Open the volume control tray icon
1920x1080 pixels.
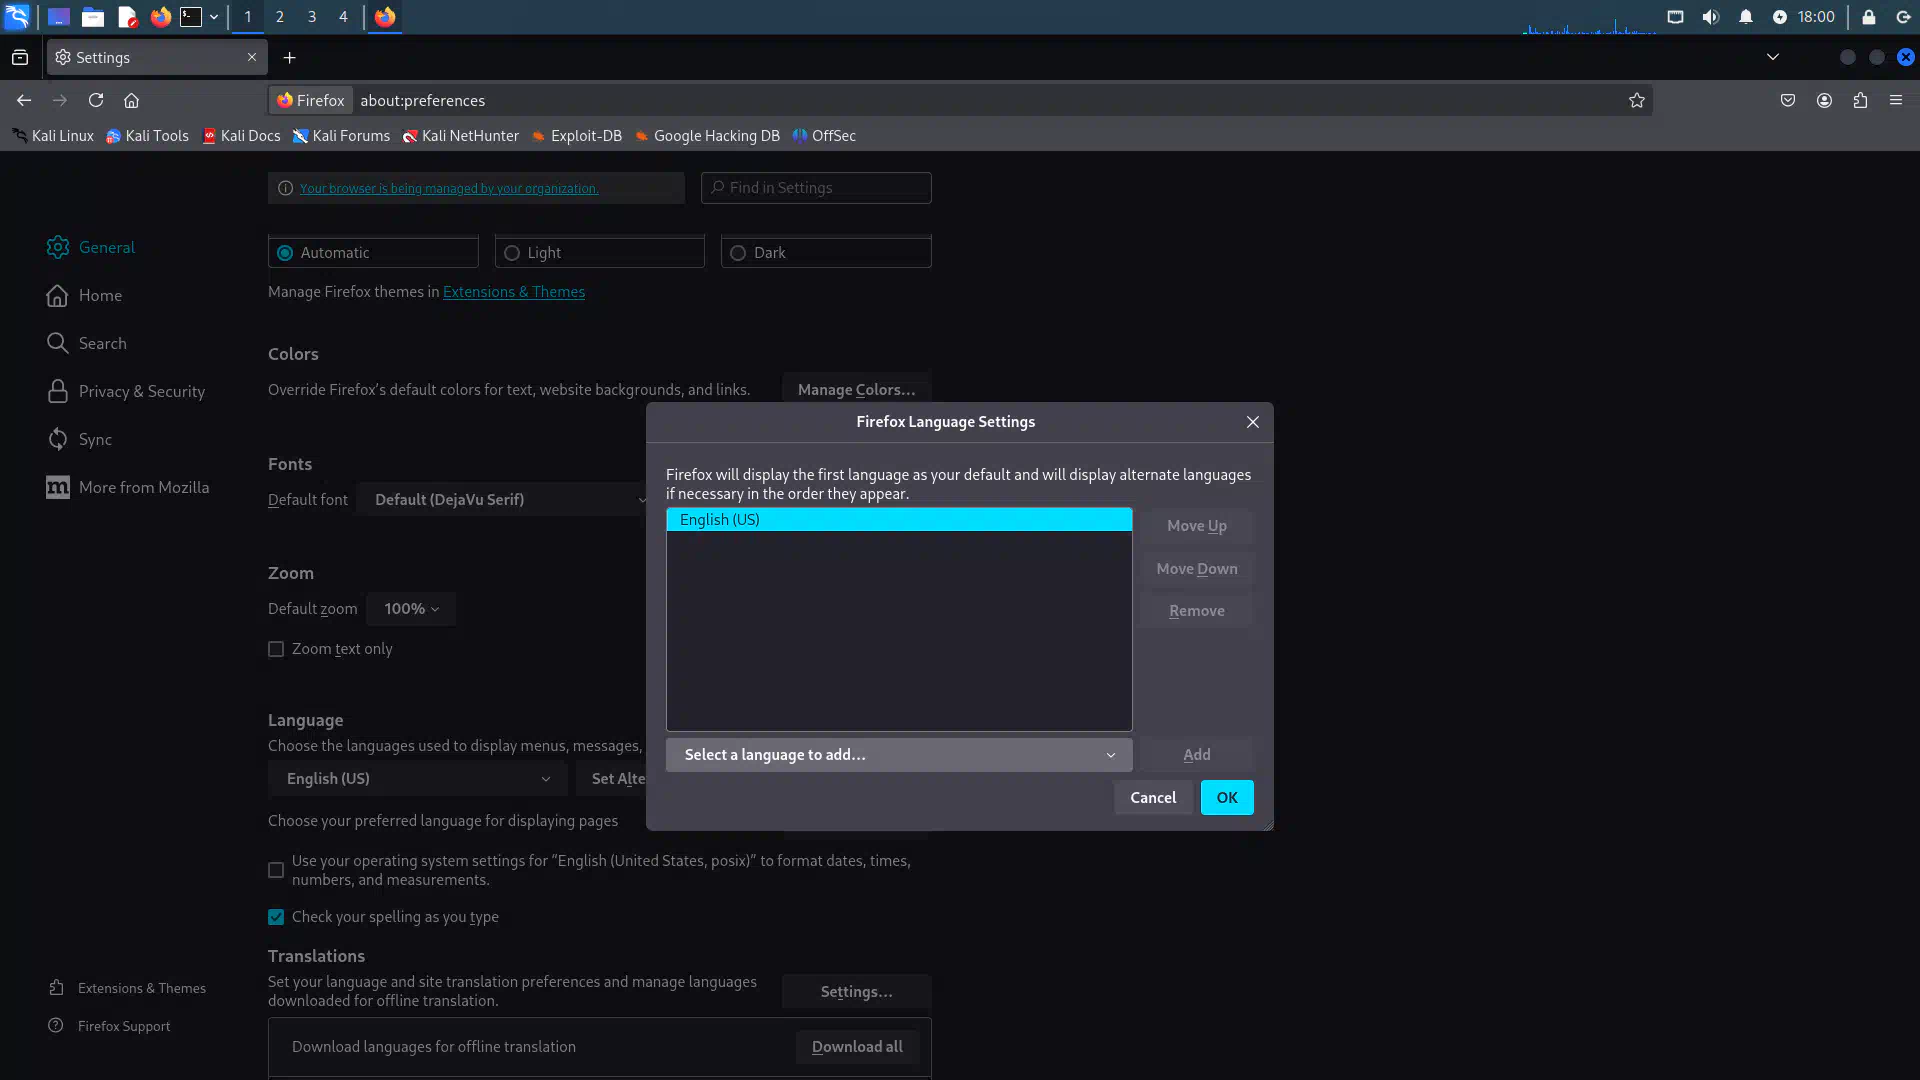1710,17
